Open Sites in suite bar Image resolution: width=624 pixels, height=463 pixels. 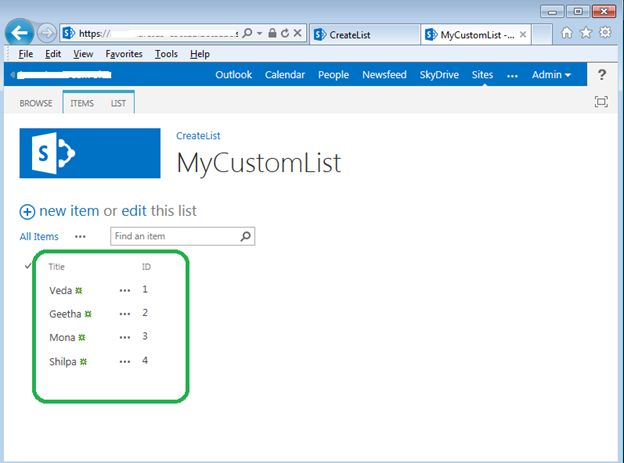point(482,75)
